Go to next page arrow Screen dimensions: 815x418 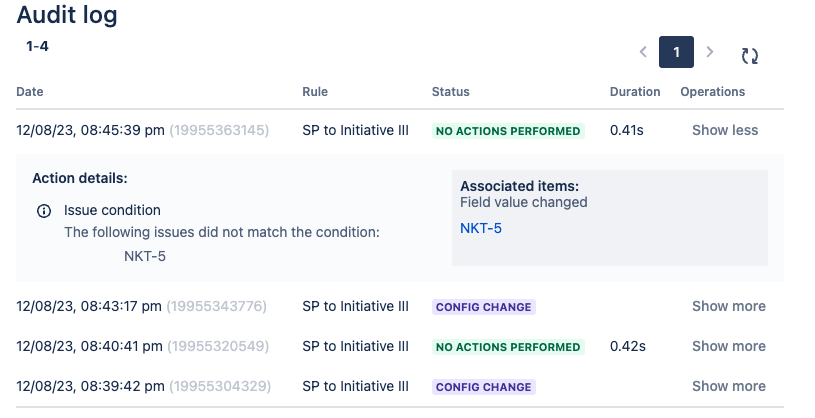click(710, 52)
